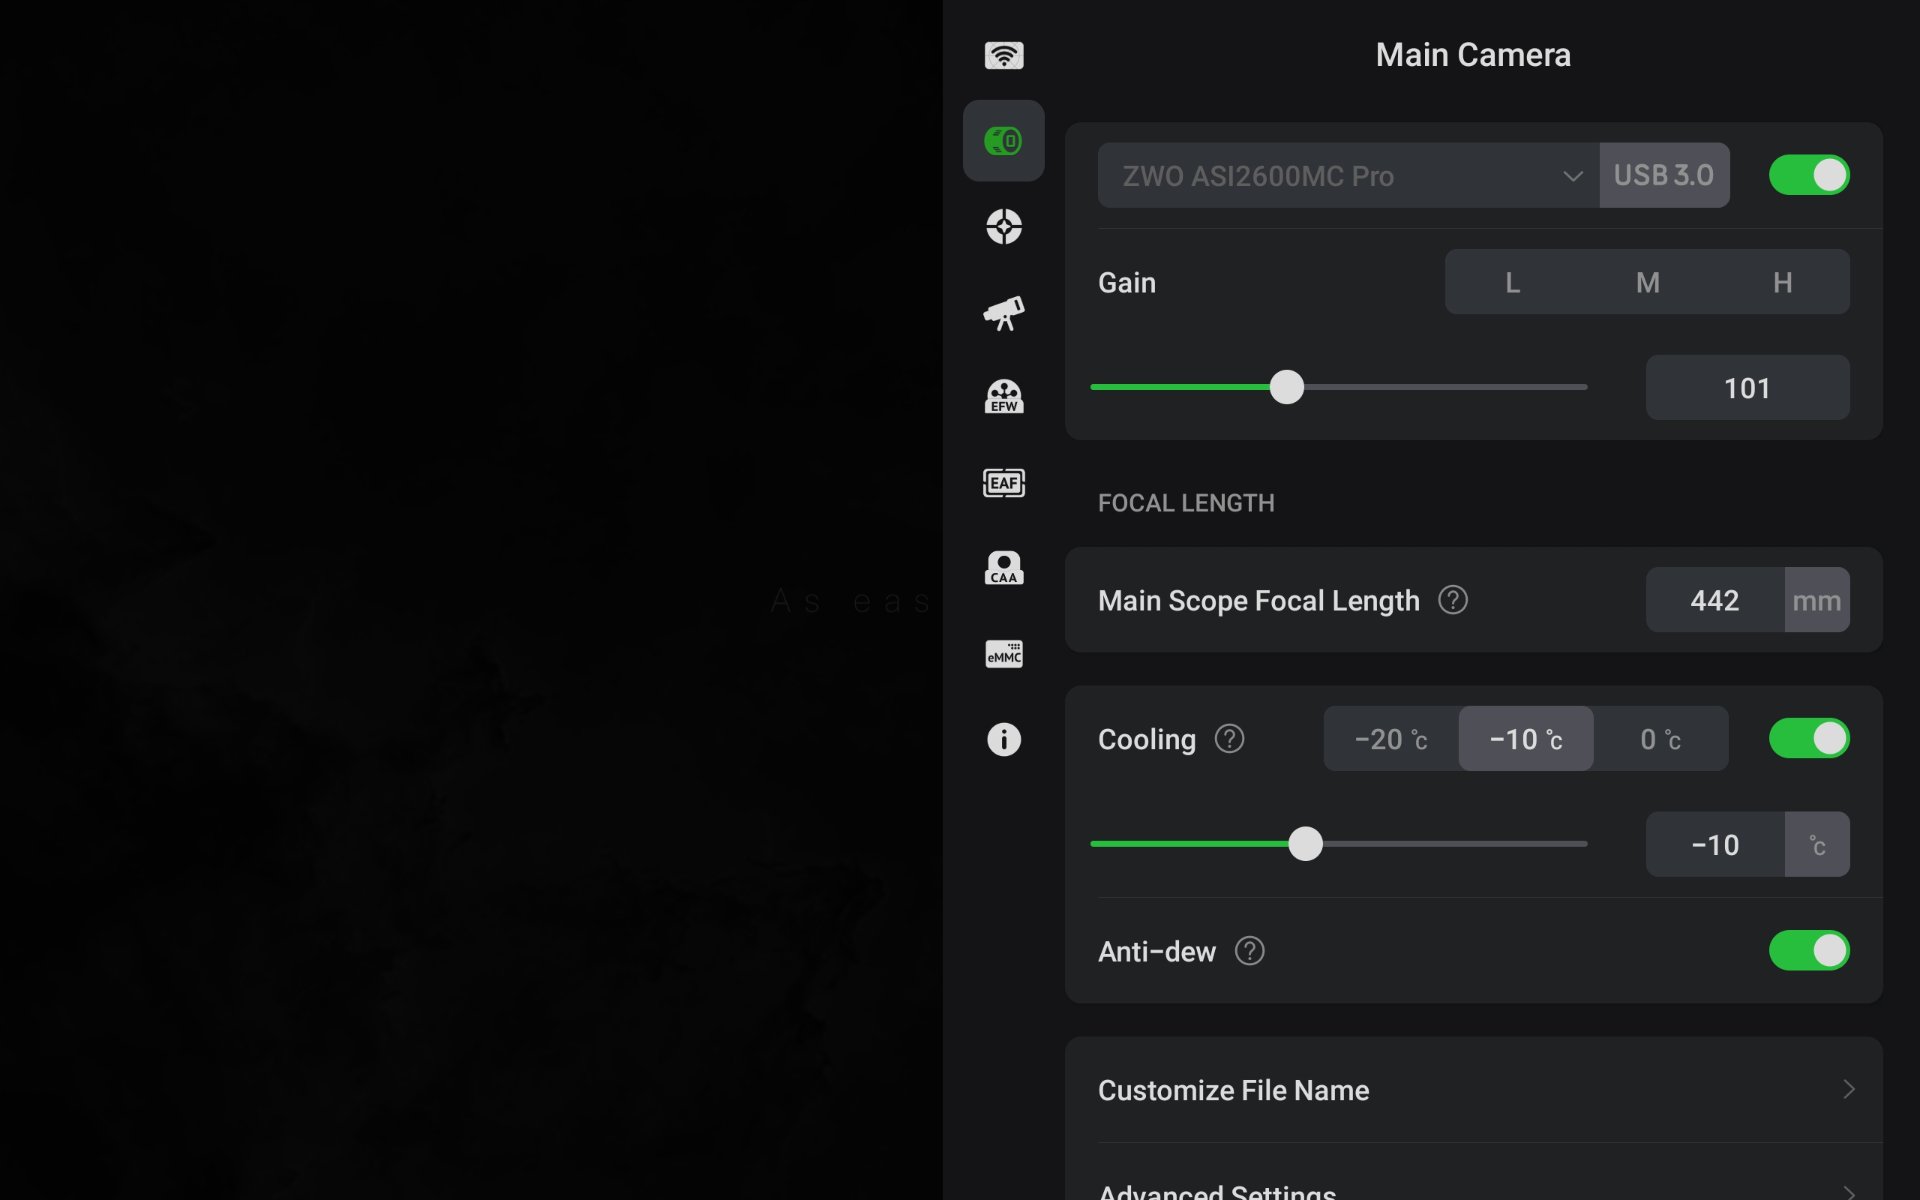1920x1200 pixels.
Task: Open the eMMC storage icon
Action: click(1004, 654)
